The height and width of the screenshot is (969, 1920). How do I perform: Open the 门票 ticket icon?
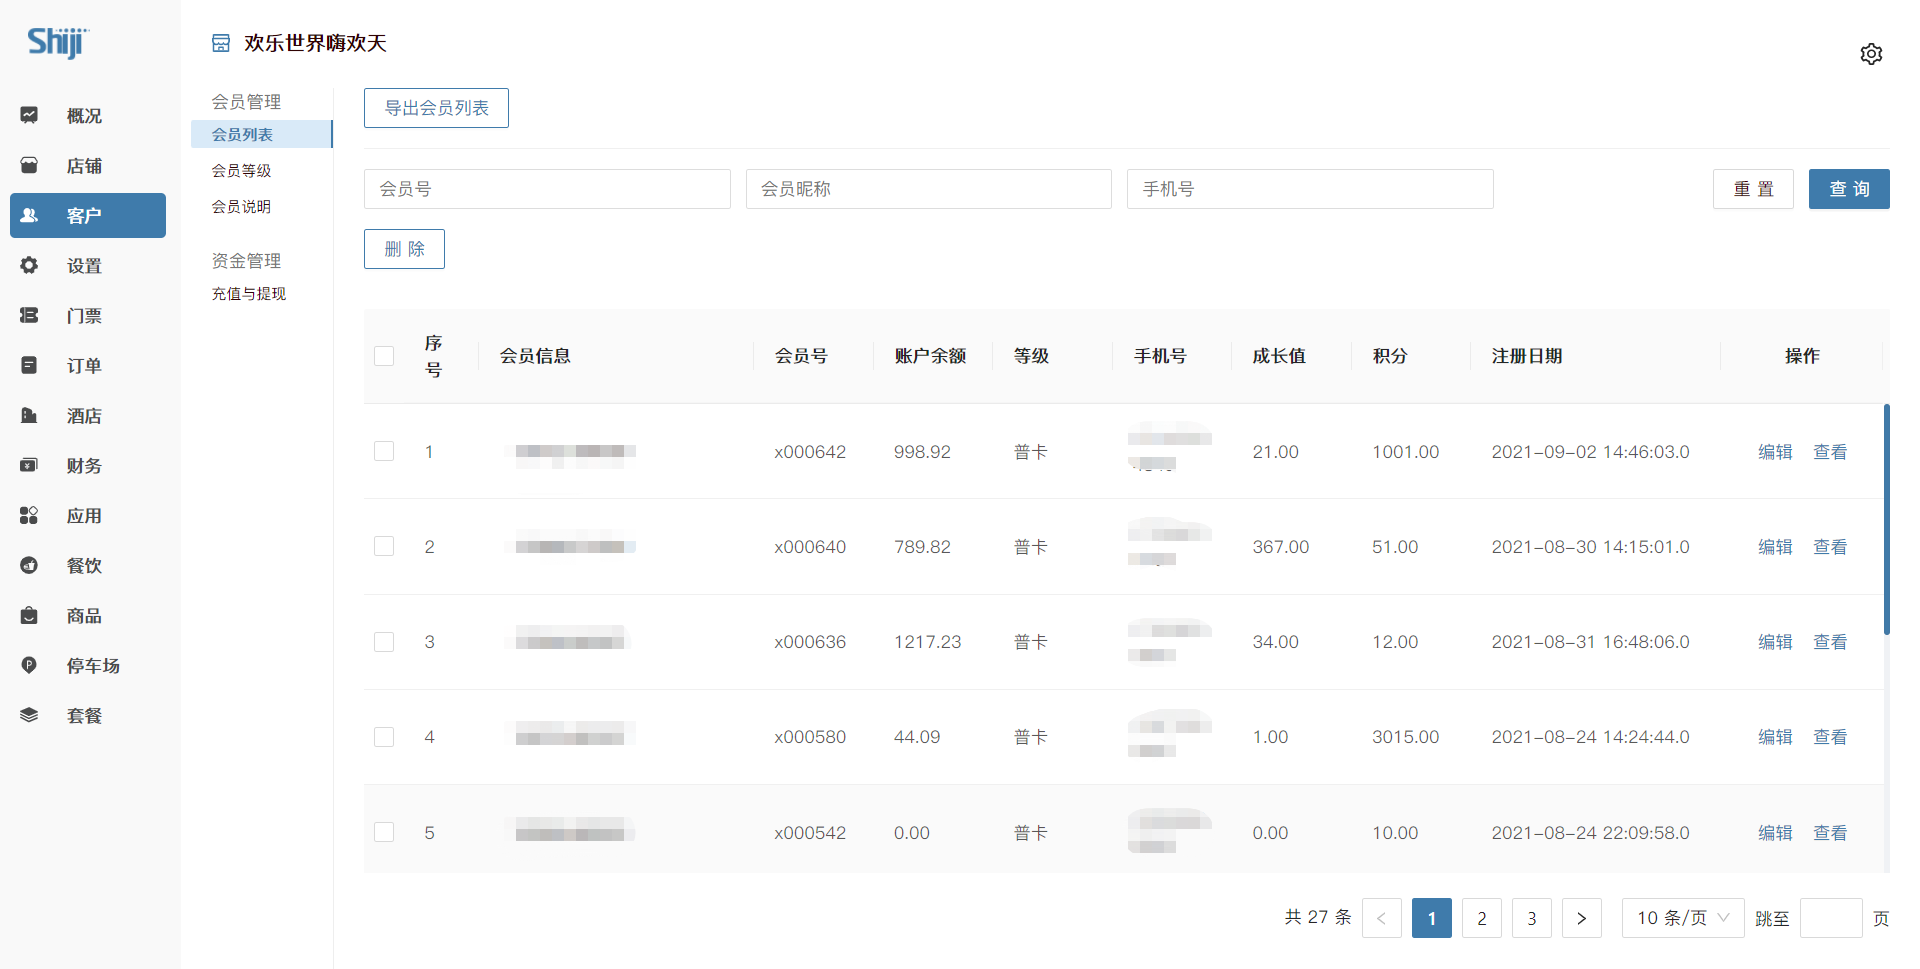pos(29,315)
